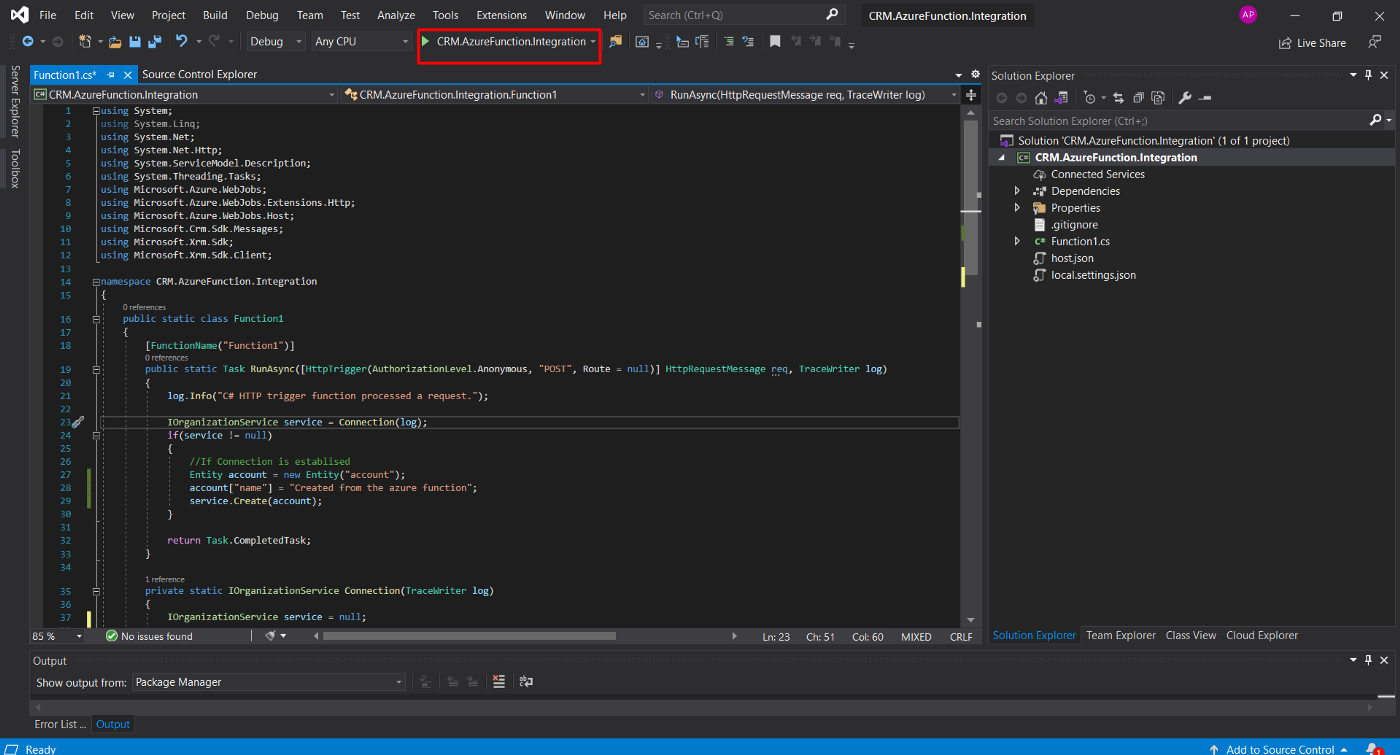Open the Build menu
The width and height of the screenshot is (1400, 755).
[x=214, y=15]
